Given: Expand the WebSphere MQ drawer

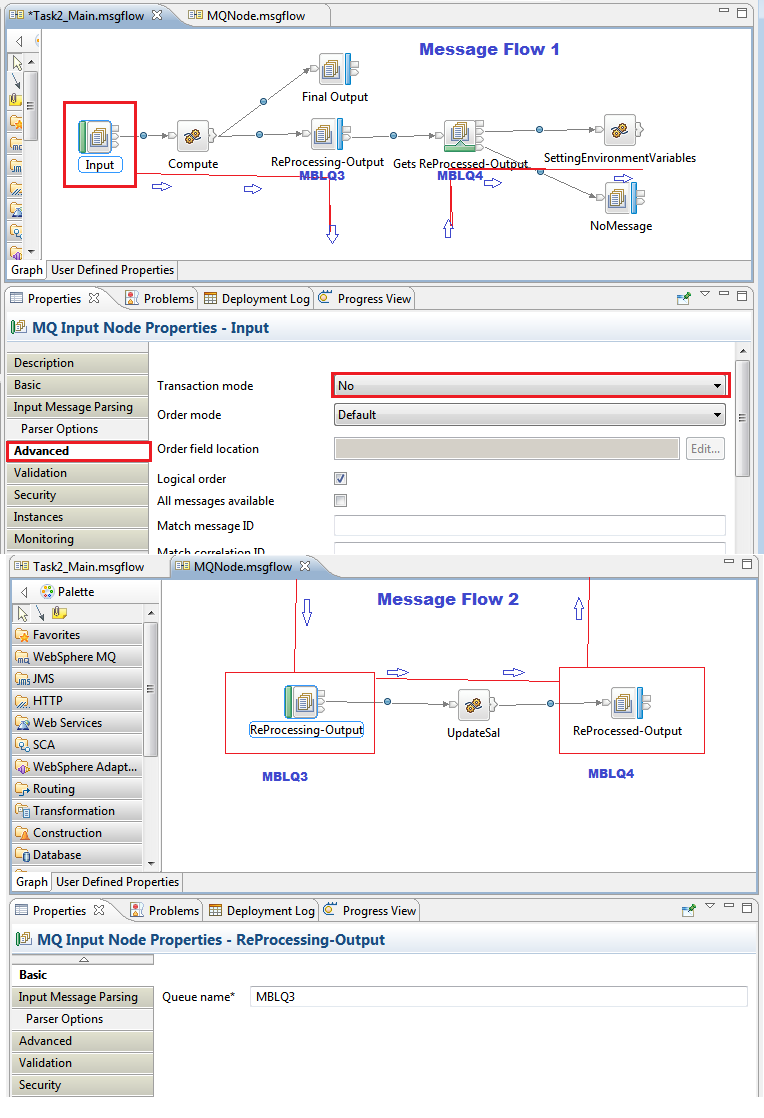Looking at the screenshot, I should [78, 657].
